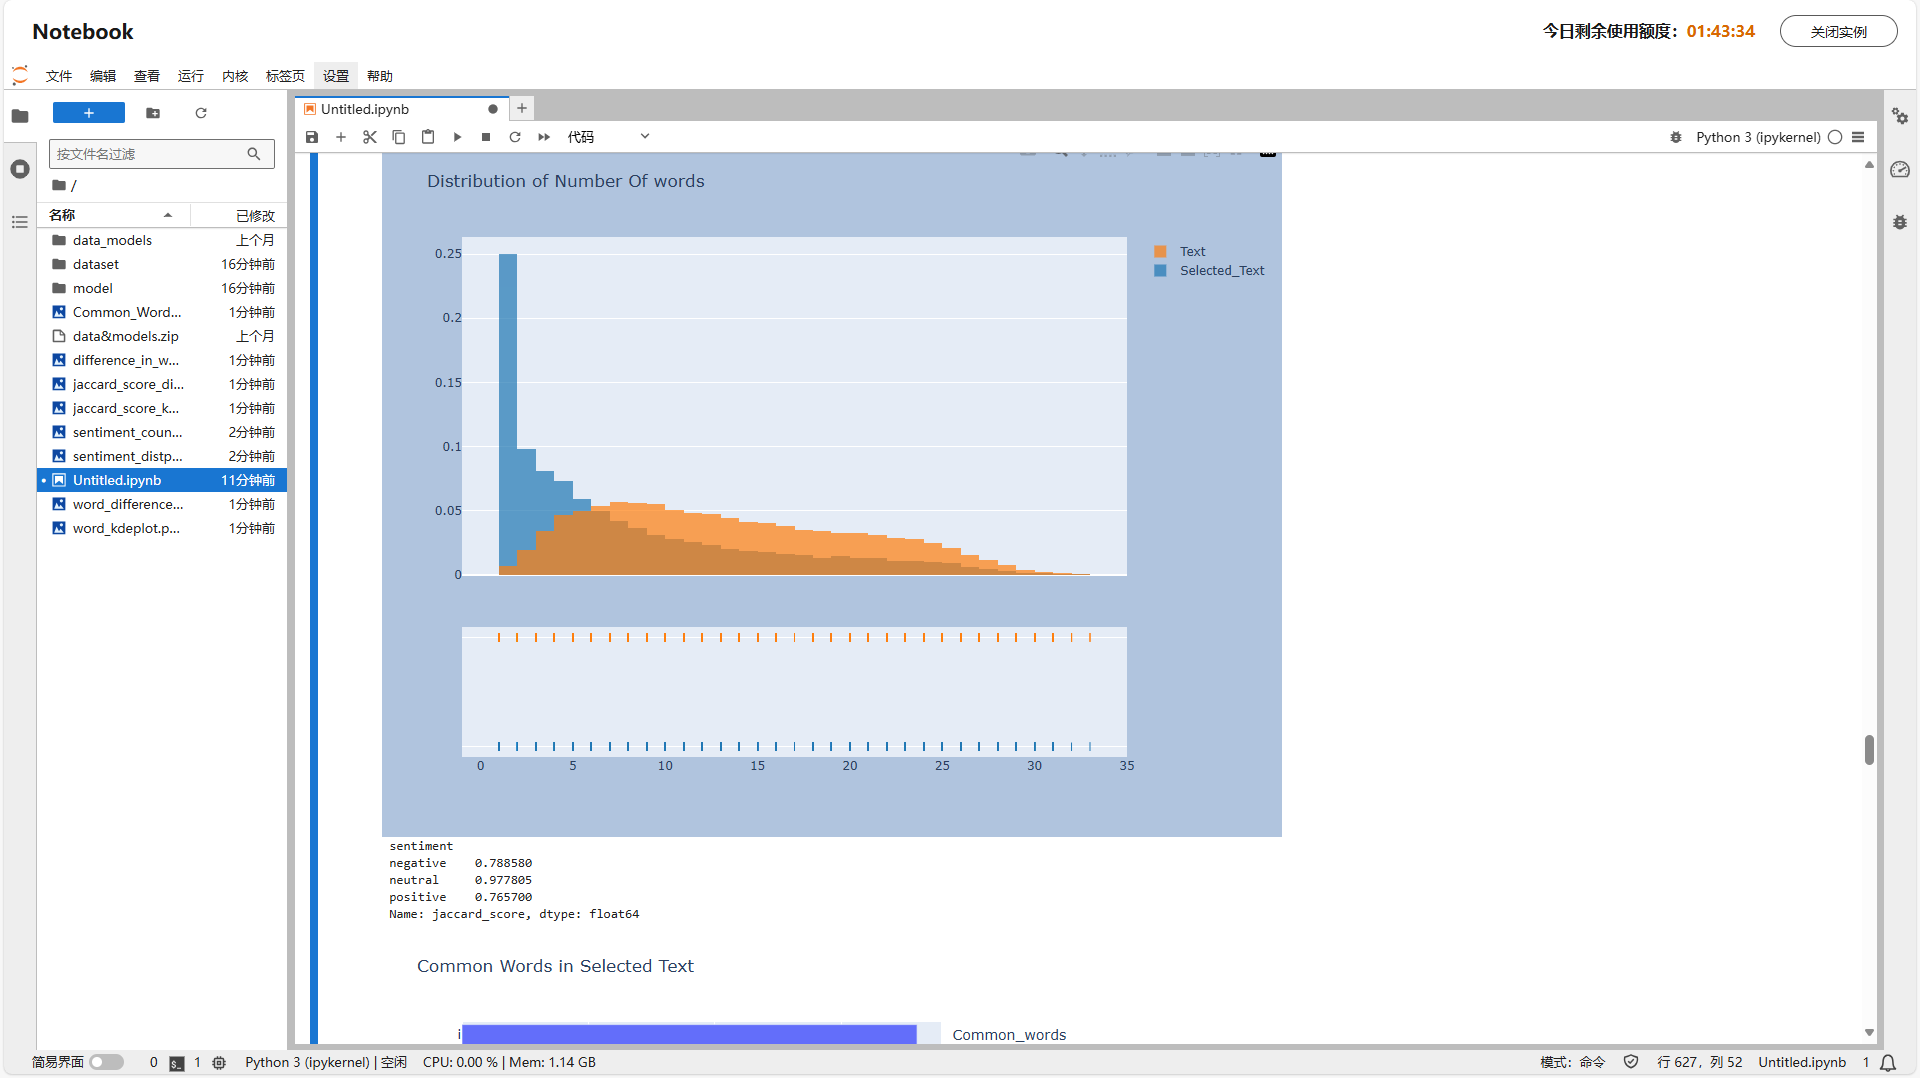
Task: Open the file browser sidebar icon
Action: (x=20, y=116)
